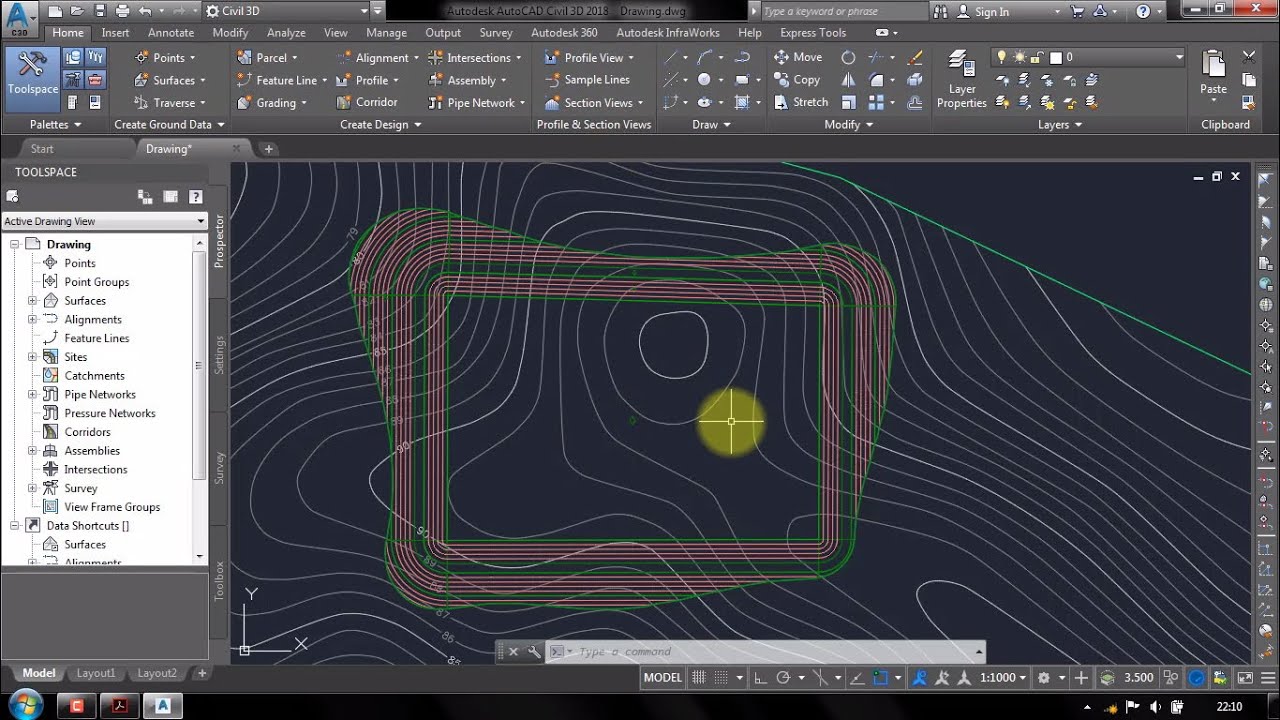Click the Corridor tool
The height and width of the screenshot is (720, 1280).
(367, 102)
